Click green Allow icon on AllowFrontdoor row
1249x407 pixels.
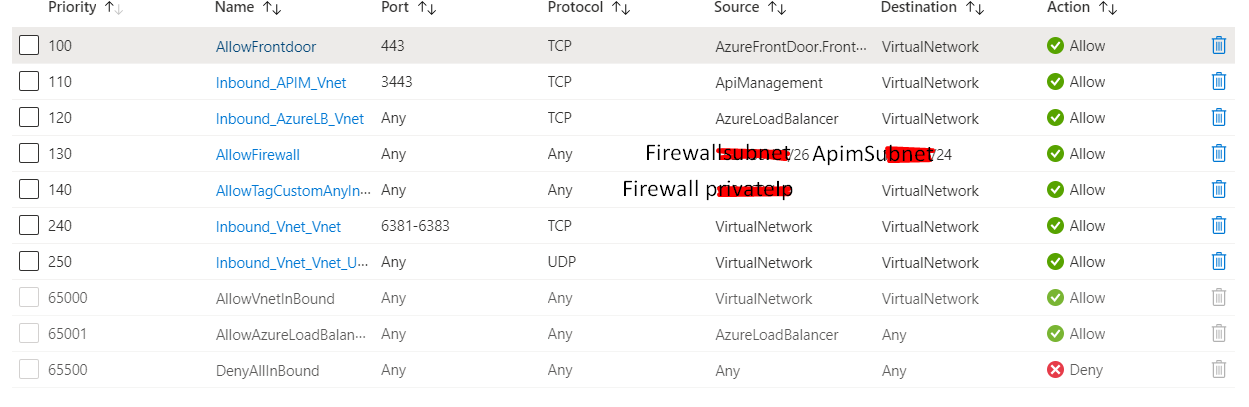[x=1055, y=46]
